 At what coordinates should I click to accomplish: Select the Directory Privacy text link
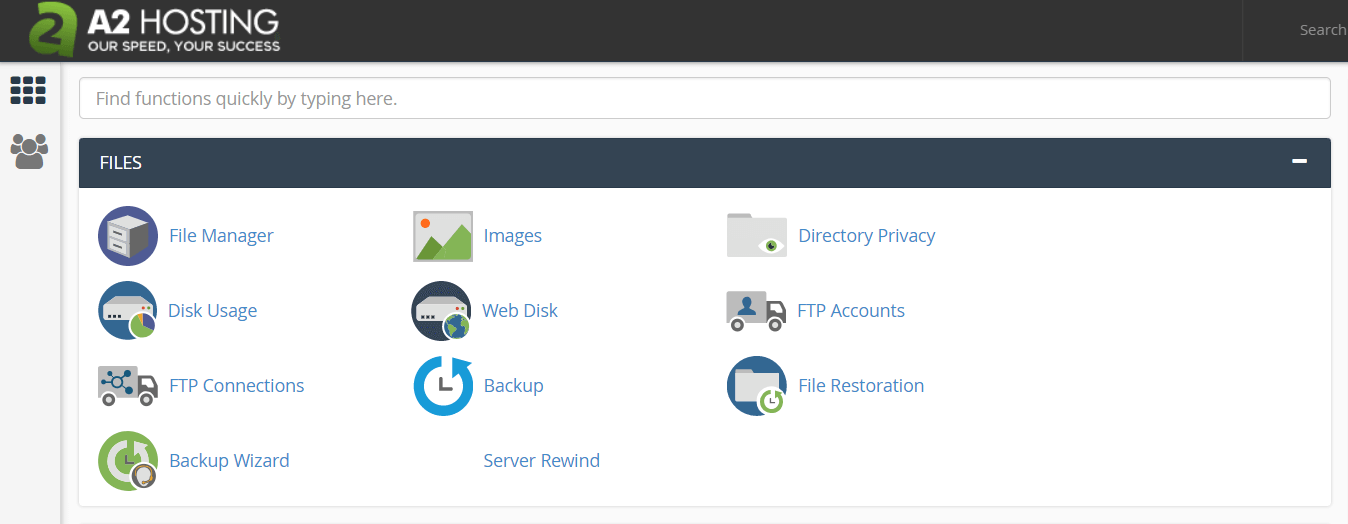[866, 236]
